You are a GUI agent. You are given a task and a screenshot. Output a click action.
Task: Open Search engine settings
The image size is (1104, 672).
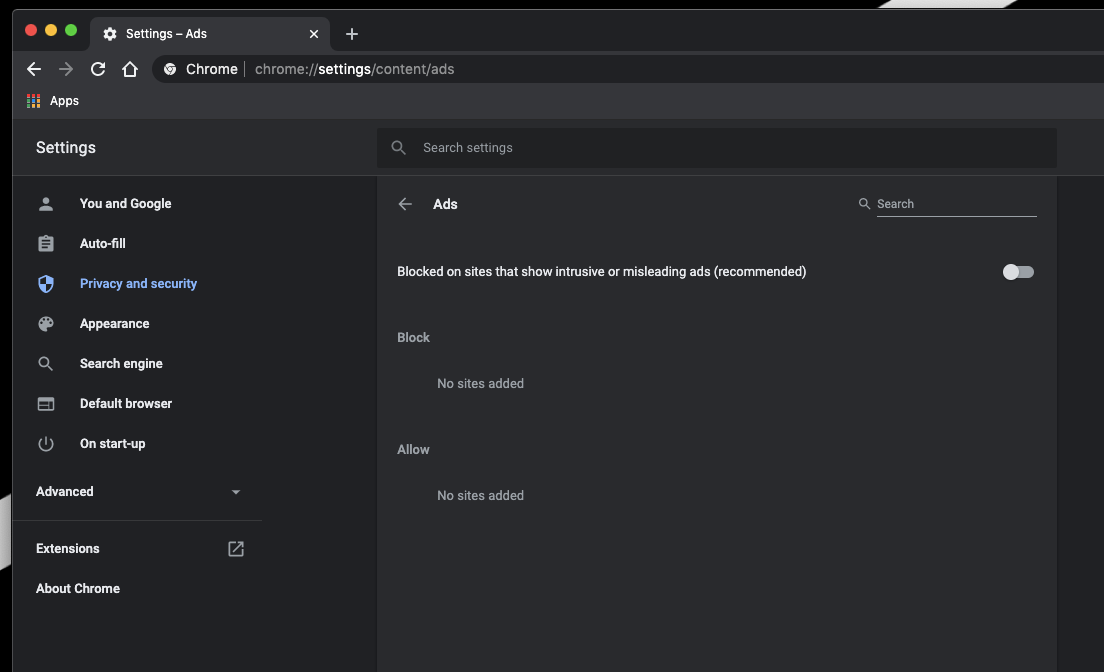121,364
